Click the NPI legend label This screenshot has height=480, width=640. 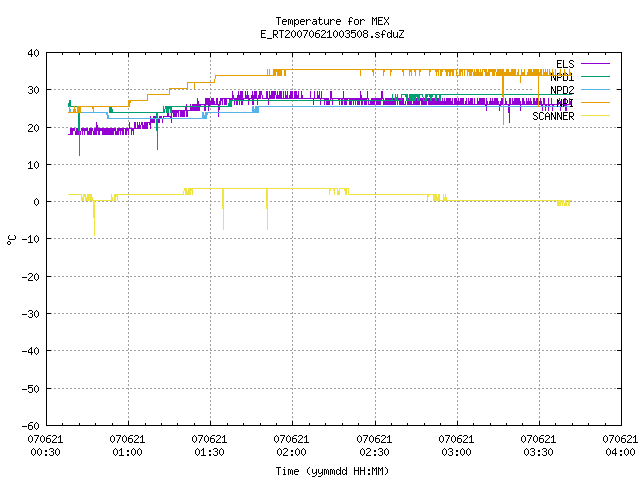pos(565,103)
